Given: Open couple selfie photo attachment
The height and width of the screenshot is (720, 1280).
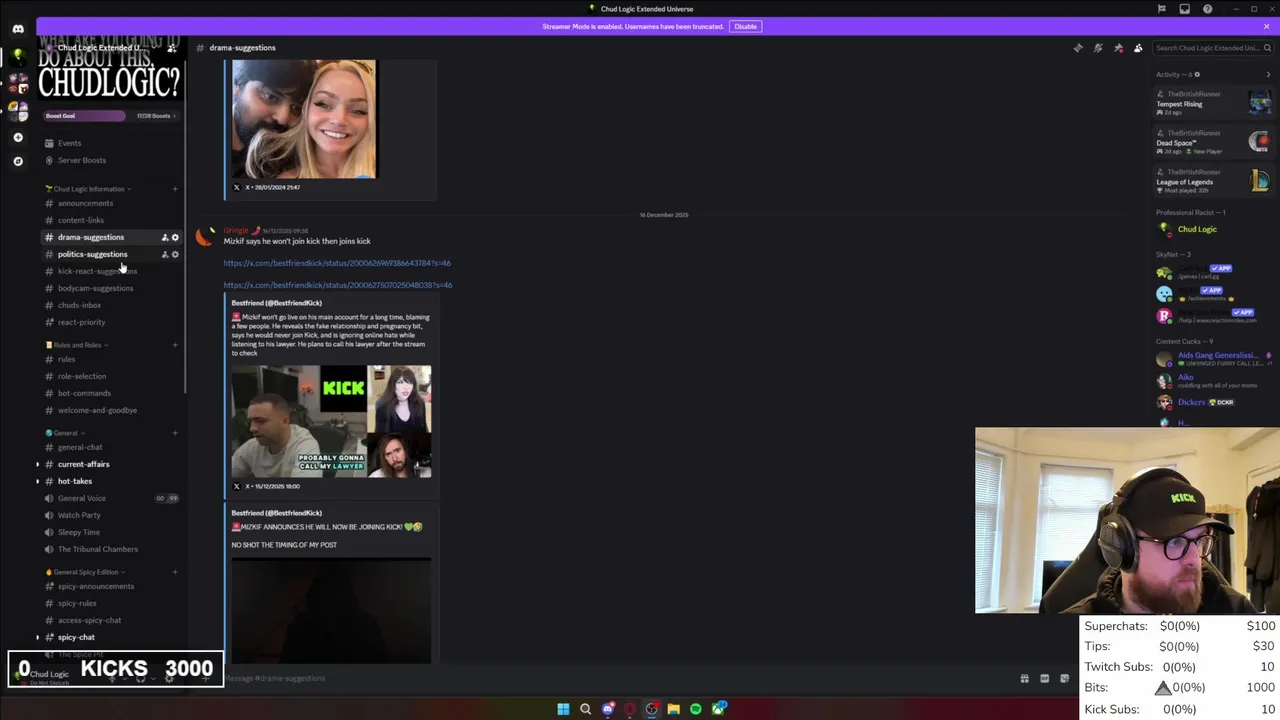Looking at the screenshot, I should [x=304, y=119].
